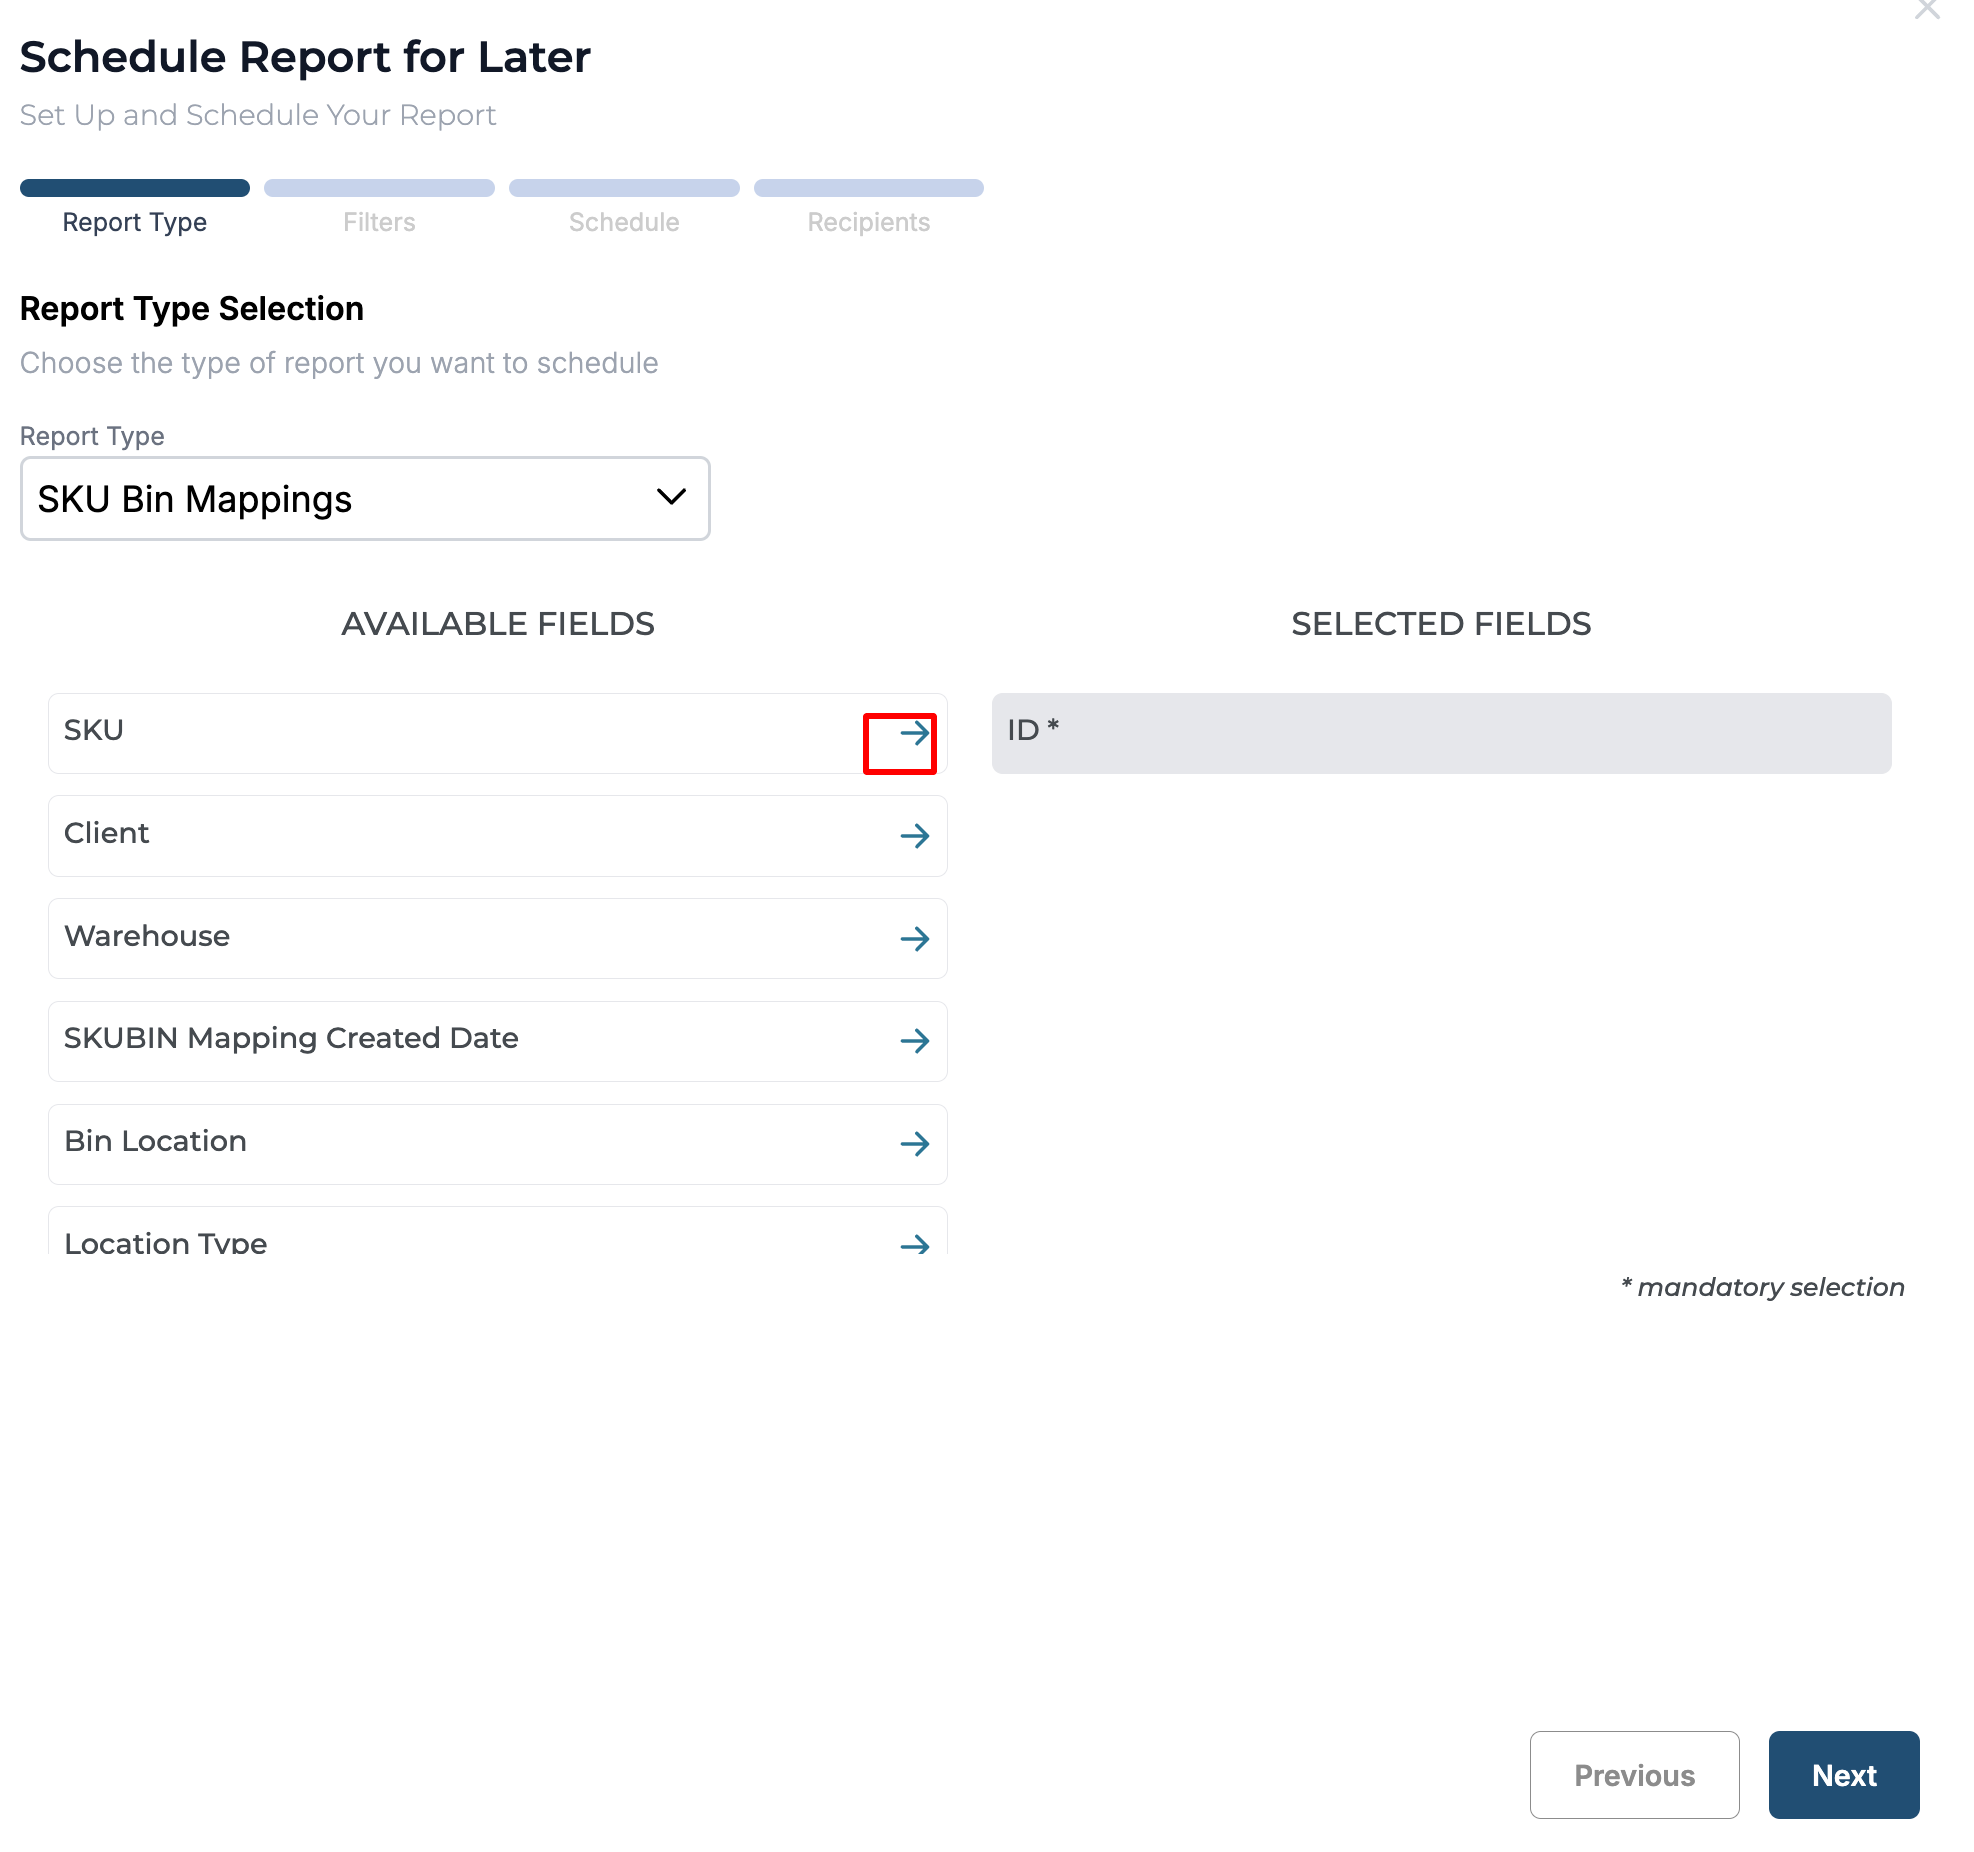Jump to the Schedule step
This screenshot has width=1974, height=1852.
pyautogui.click(x=624, y=222)
